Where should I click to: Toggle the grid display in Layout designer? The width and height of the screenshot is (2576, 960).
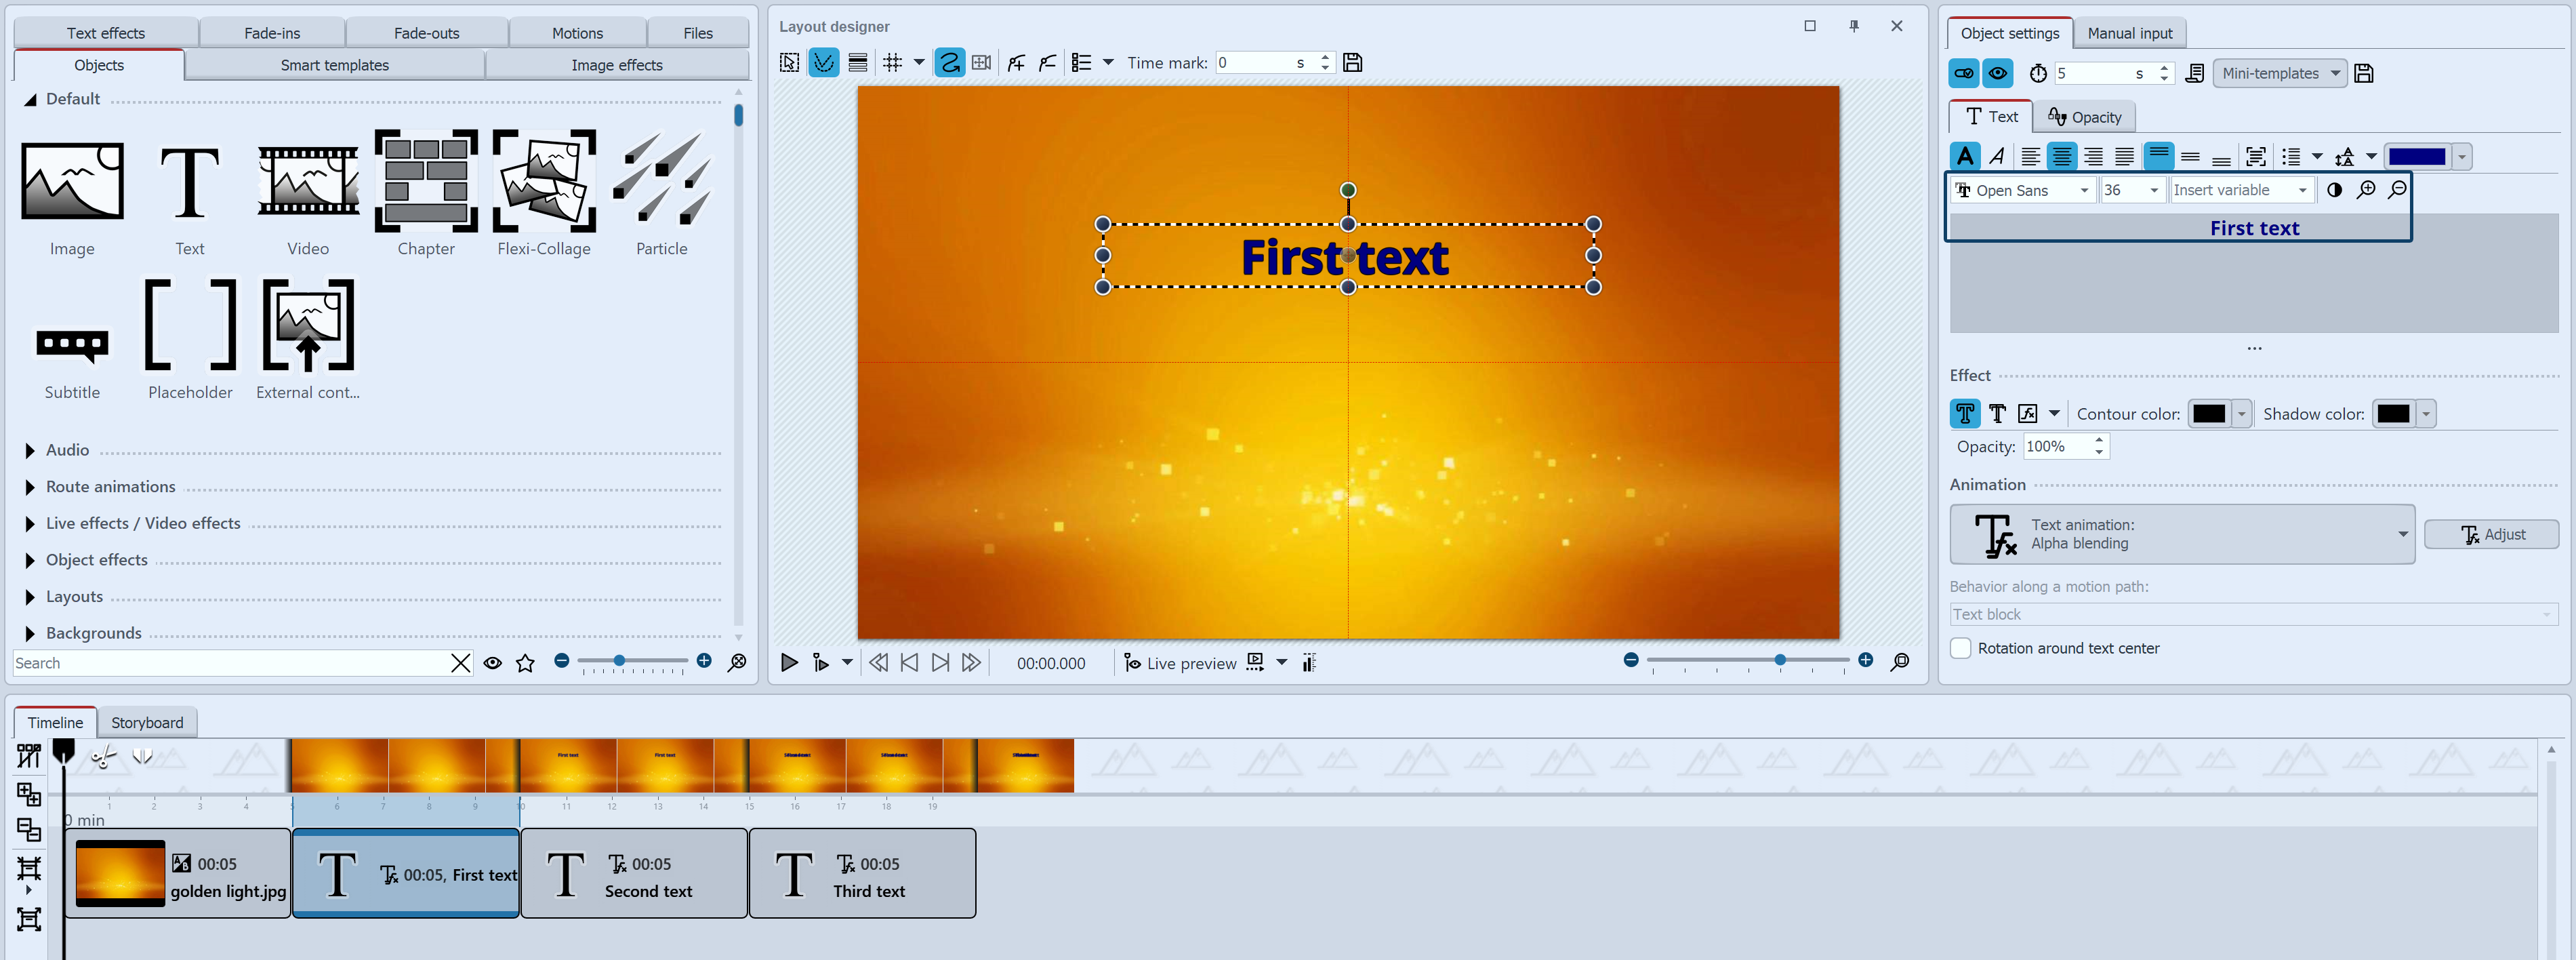(x=893, y=62)
